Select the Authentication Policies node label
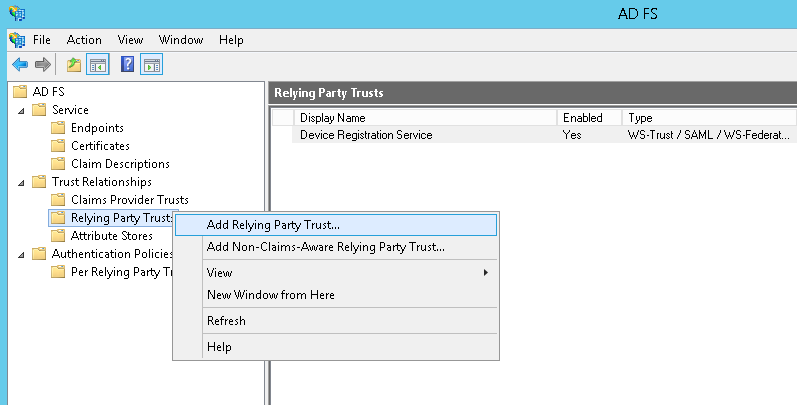This screenshot has height=405, width=797. [112, 254]
